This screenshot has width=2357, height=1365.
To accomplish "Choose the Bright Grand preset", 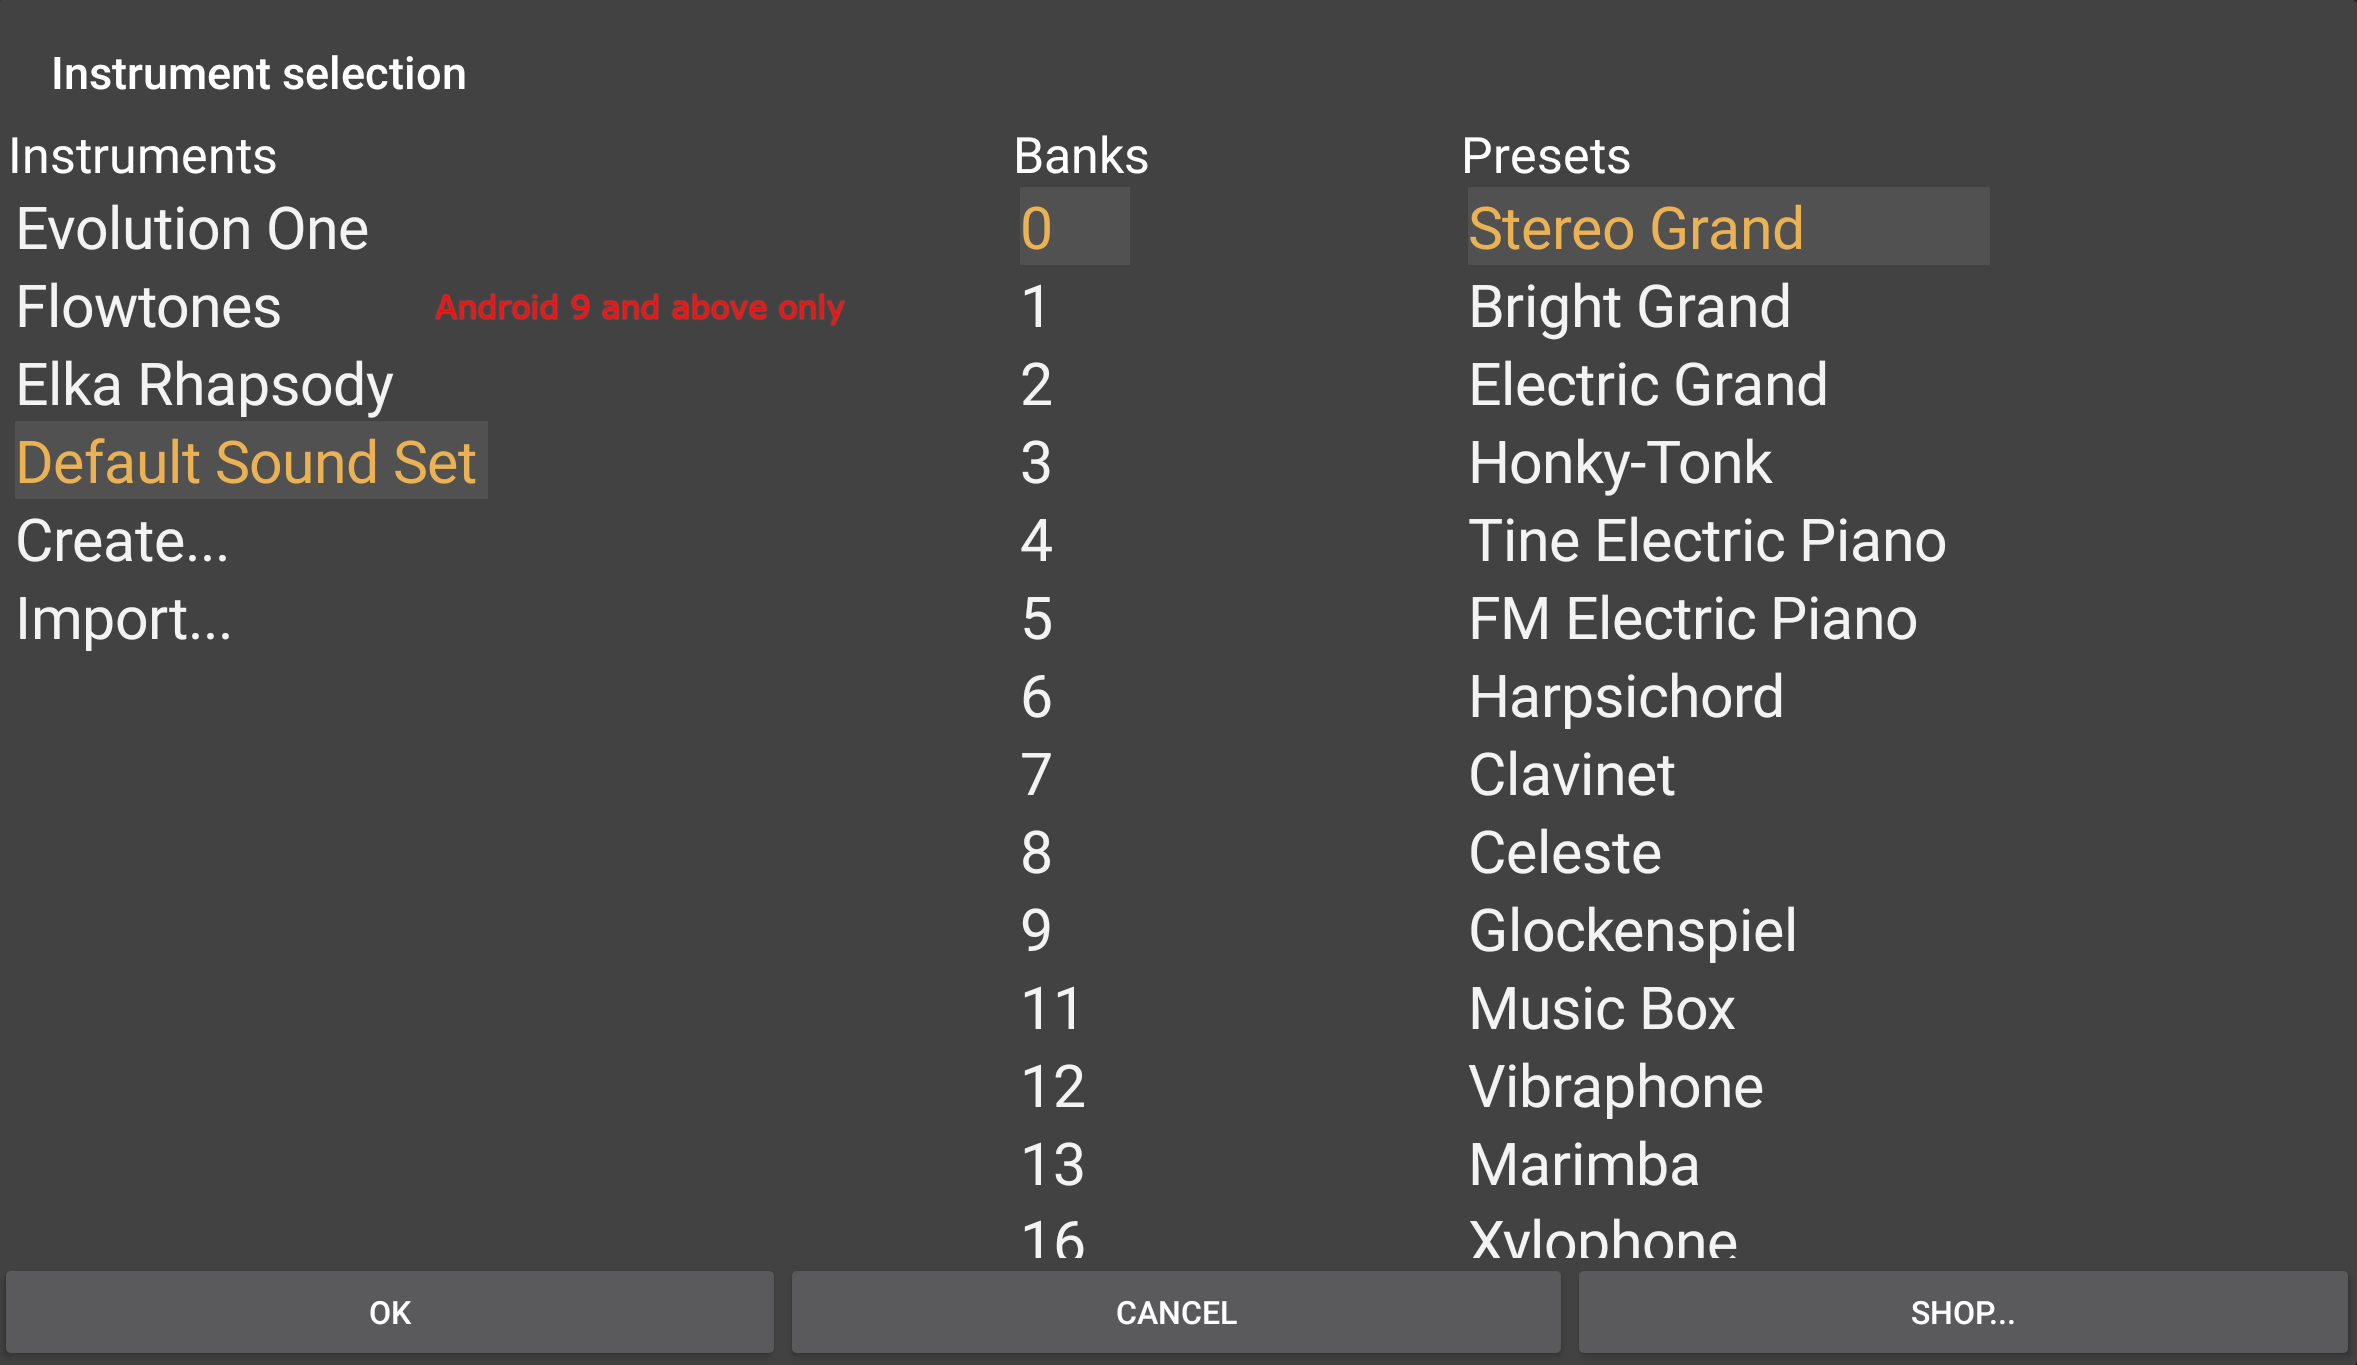I will tap(1628, 306).
